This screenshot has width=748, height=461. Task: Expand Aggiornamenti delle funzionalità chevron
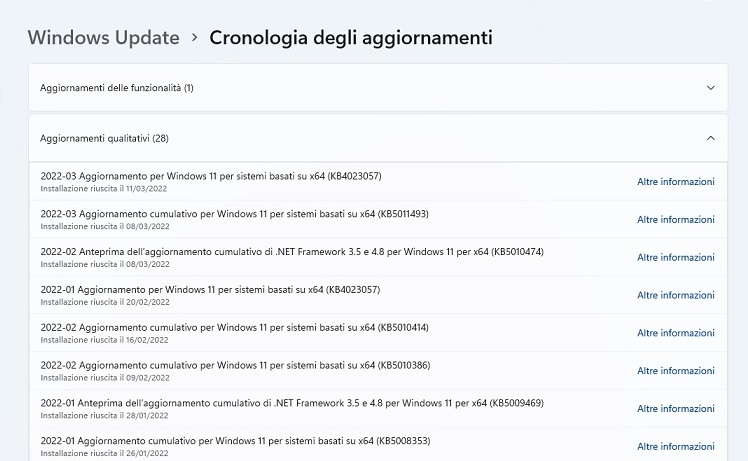pos(710,88)
